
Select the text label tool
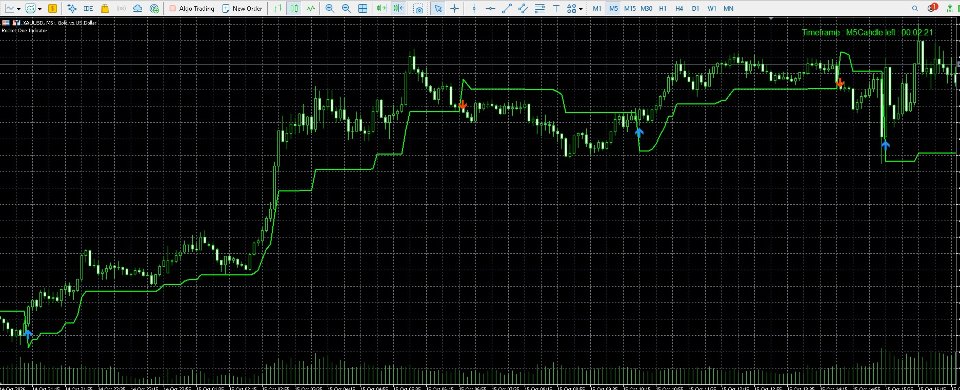coord(556,9)
